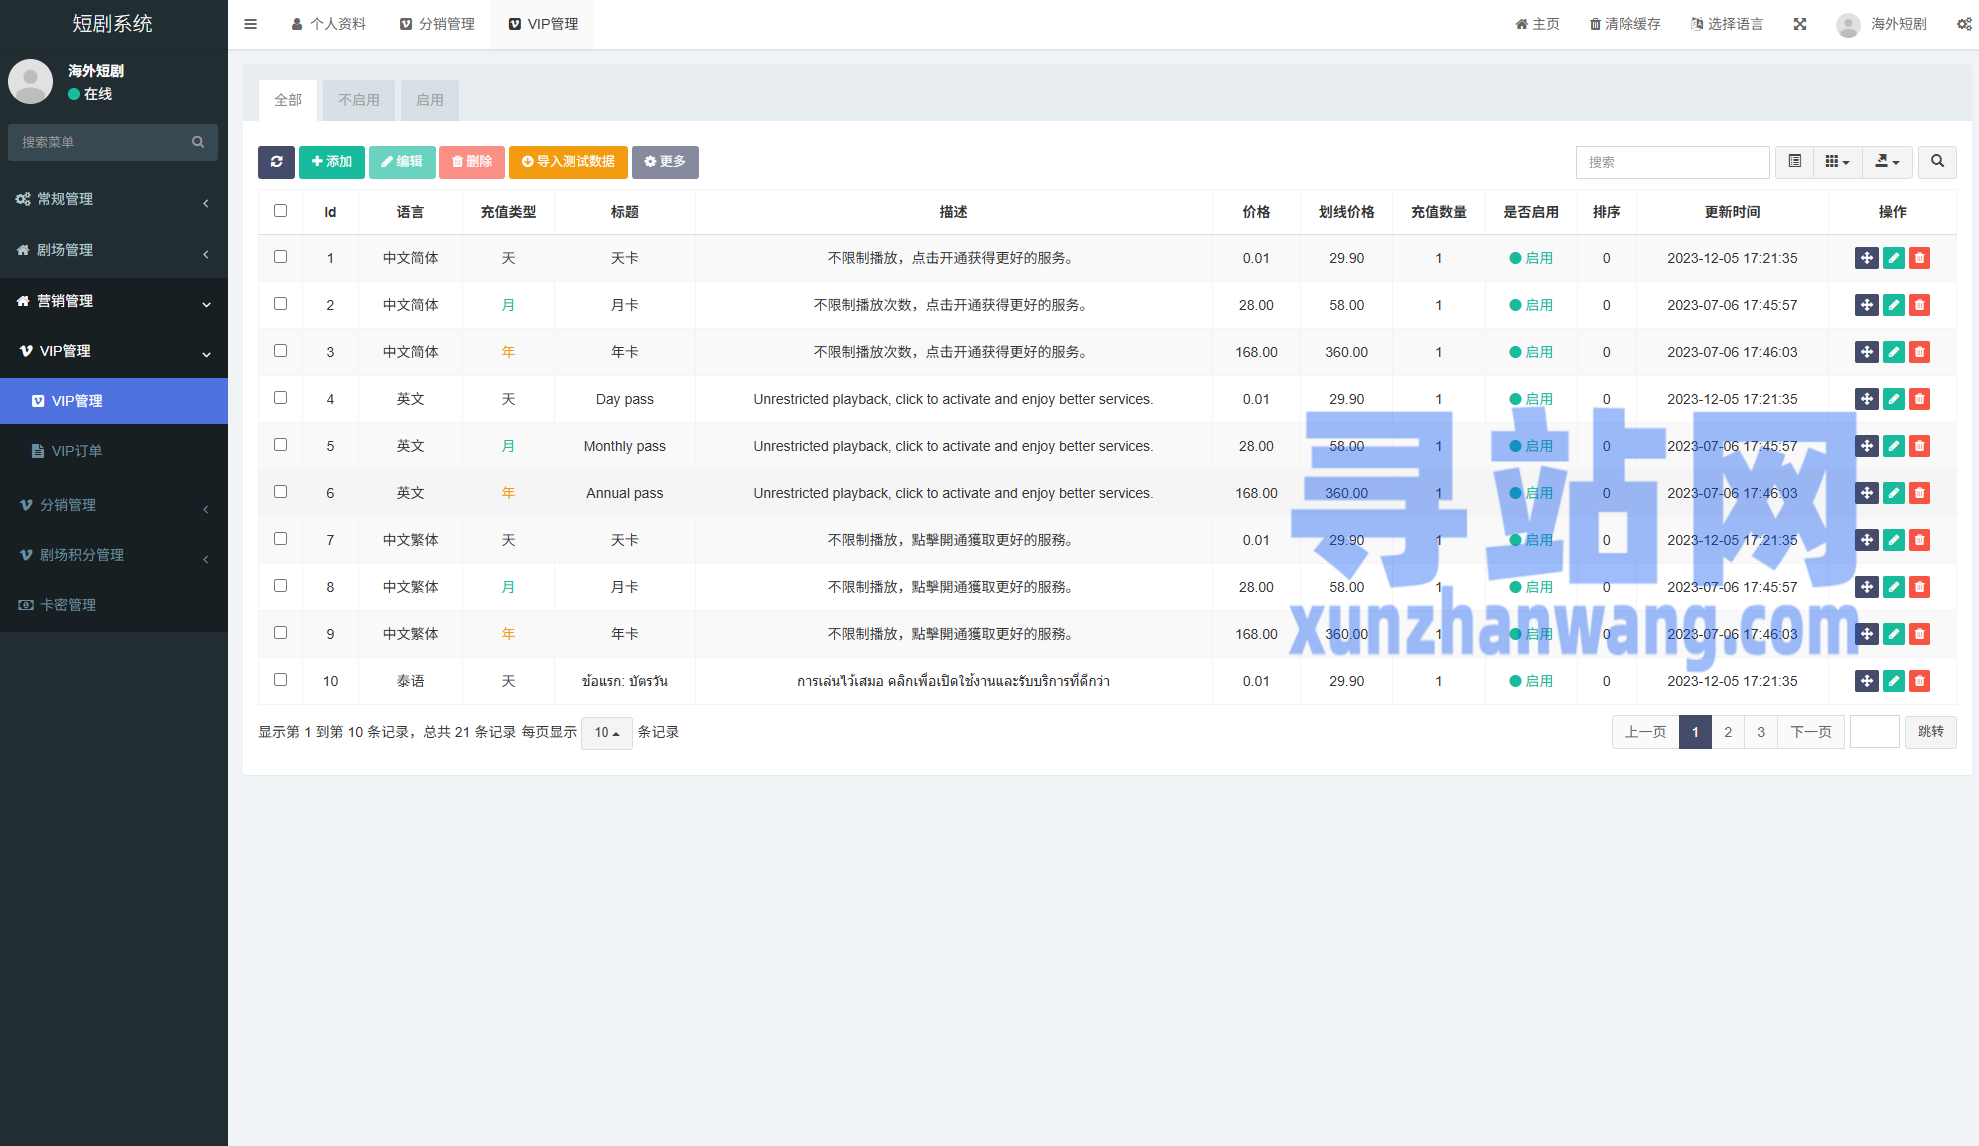This screenshot has height=1146, width=1979.
Task: Click the magnifier search icon button
Action: [x=1937, y=162]
